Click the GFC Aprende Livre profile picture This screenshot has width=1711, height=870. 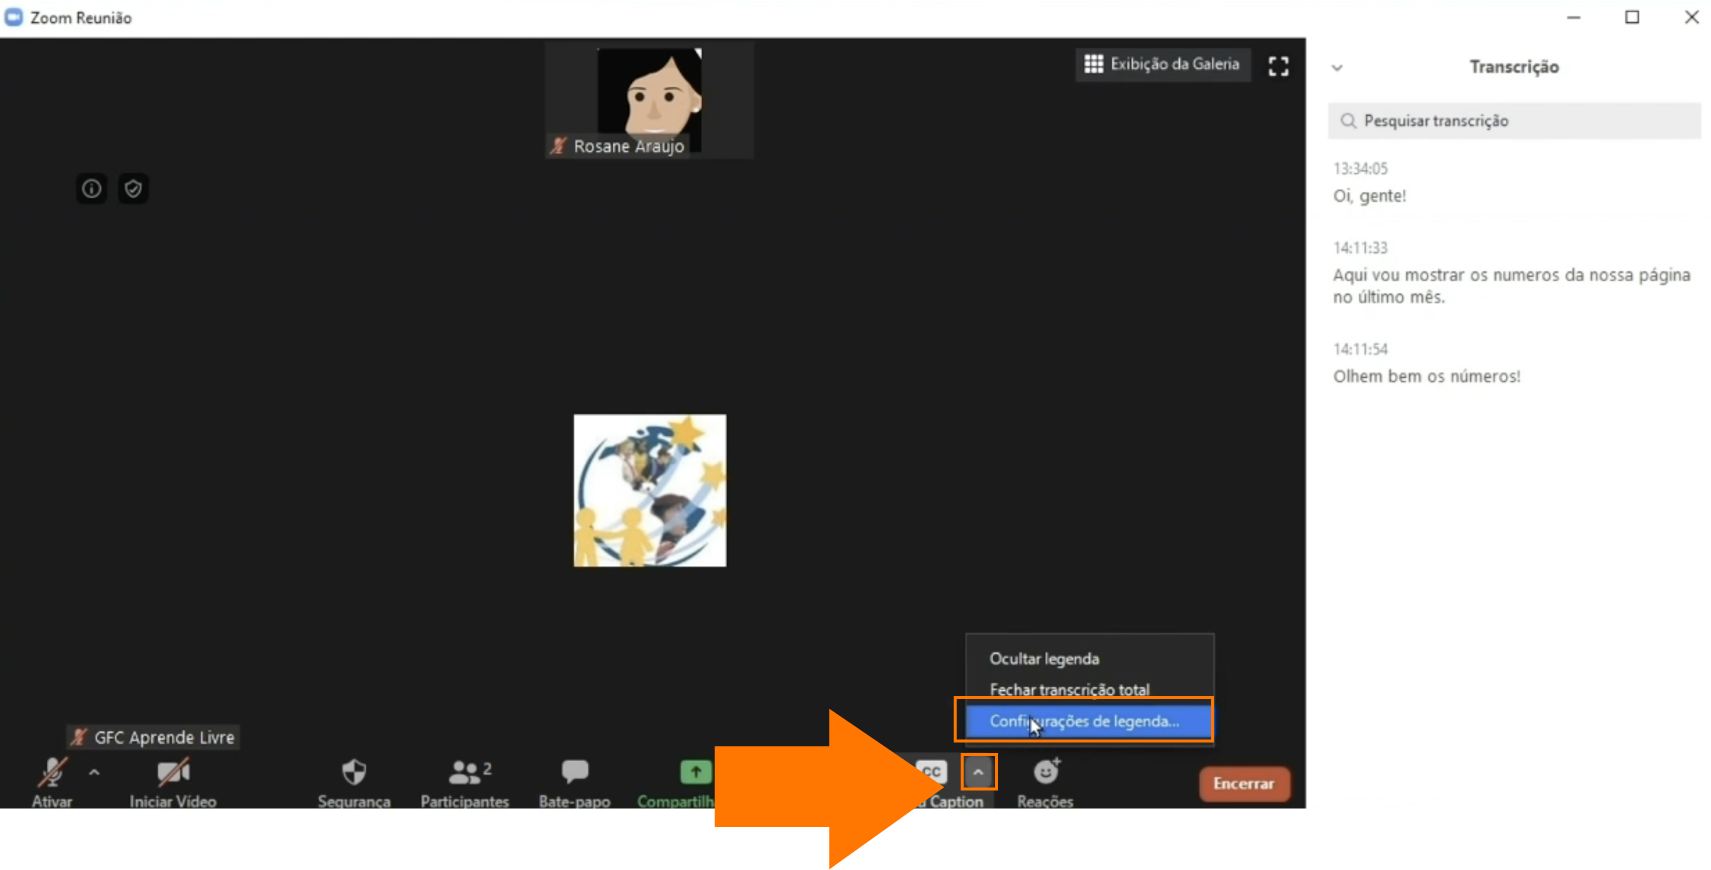point(650,491)
